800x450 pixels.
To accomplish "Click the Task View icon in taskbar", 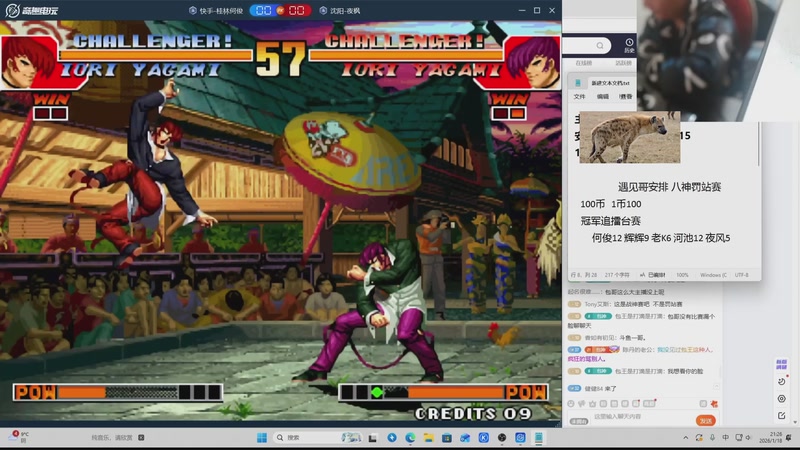I will pyautogui.click(x=373, y=438).
